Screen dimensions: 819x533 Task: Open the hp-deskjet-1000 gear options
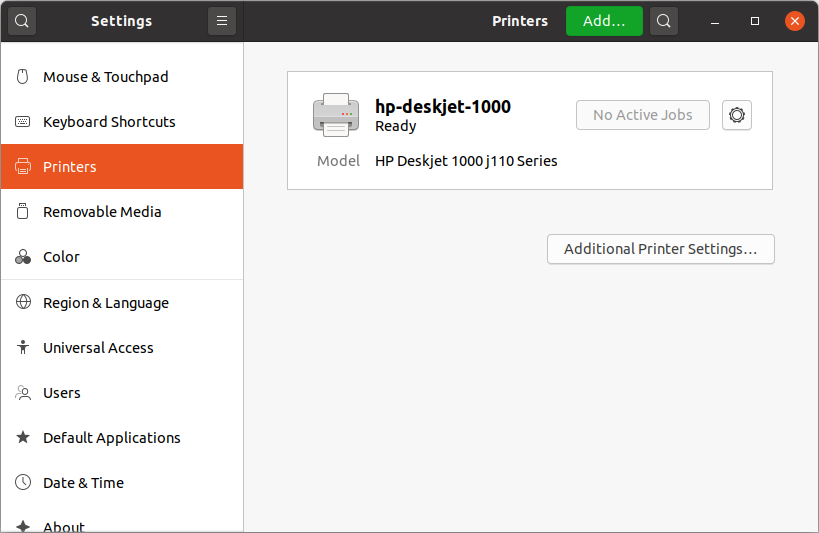(x=736, y=115)
